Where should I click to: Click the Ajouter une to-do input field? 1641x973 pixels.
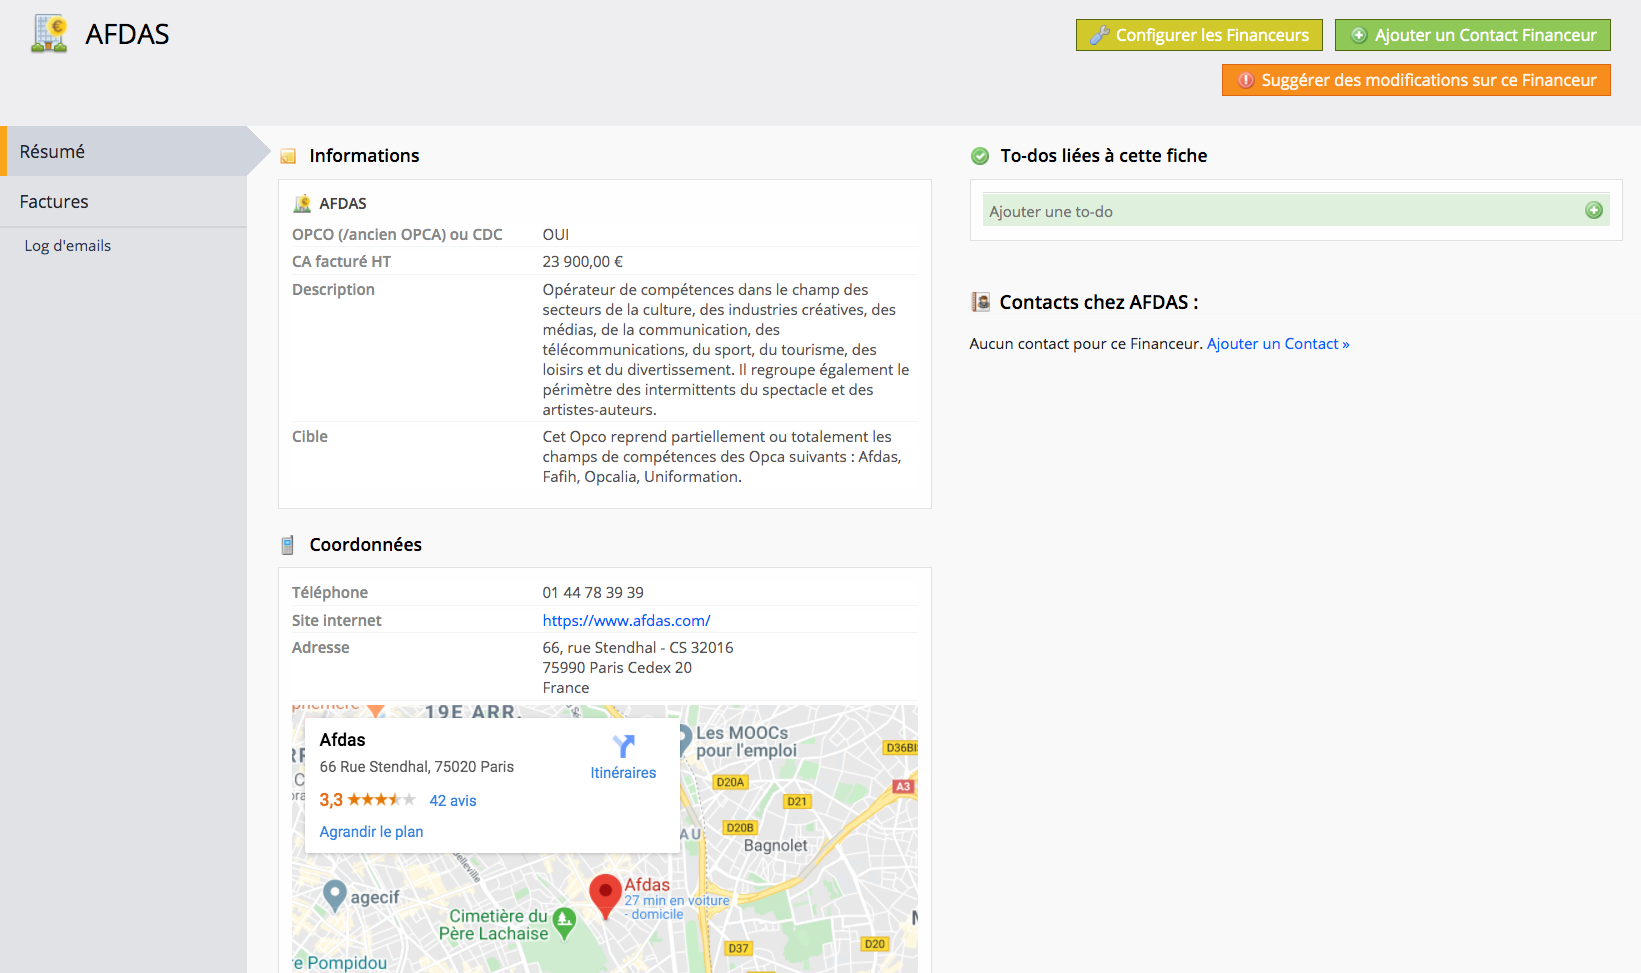[1296, 211]
